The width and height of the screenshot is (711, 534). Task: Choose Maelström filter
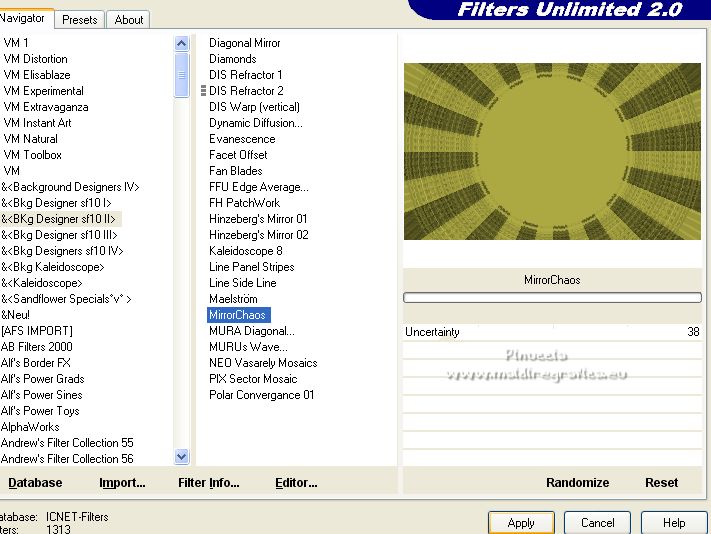[x=233, y=299]
